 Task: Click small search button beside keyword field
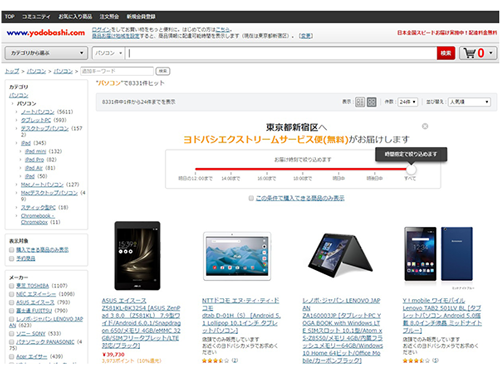tap(163, 71)
